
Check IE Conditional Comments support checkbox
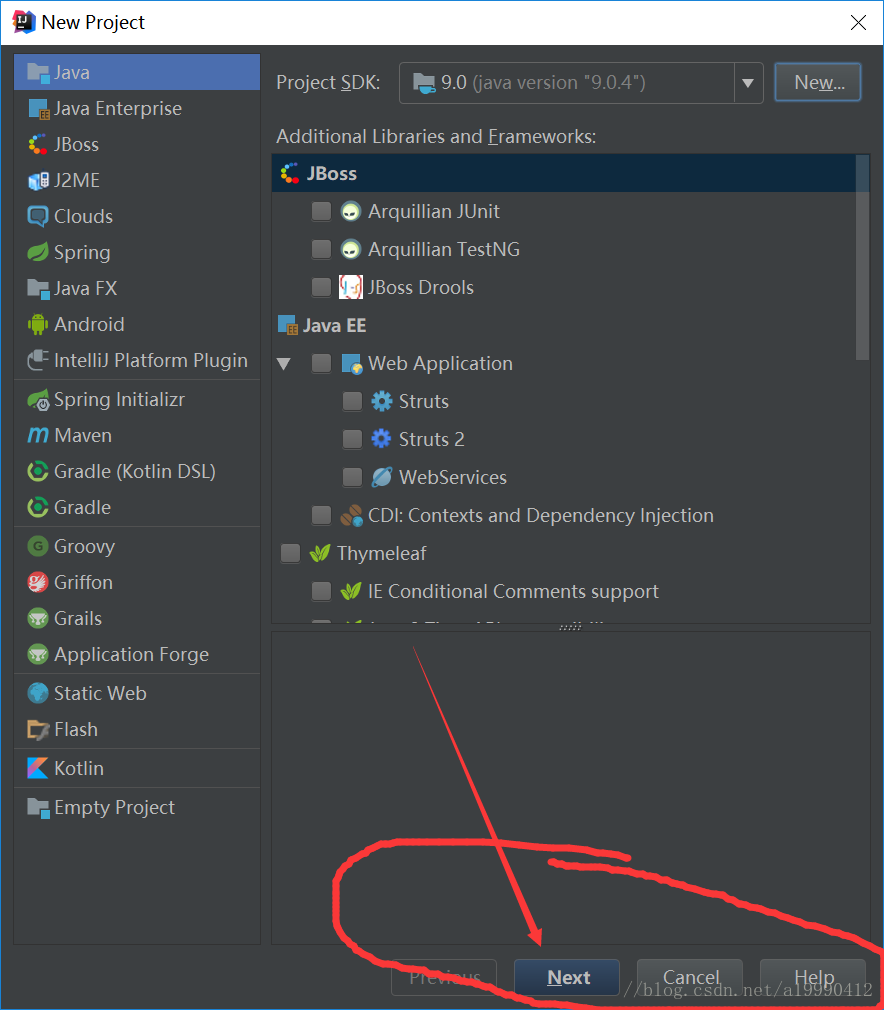pos(321,591)
